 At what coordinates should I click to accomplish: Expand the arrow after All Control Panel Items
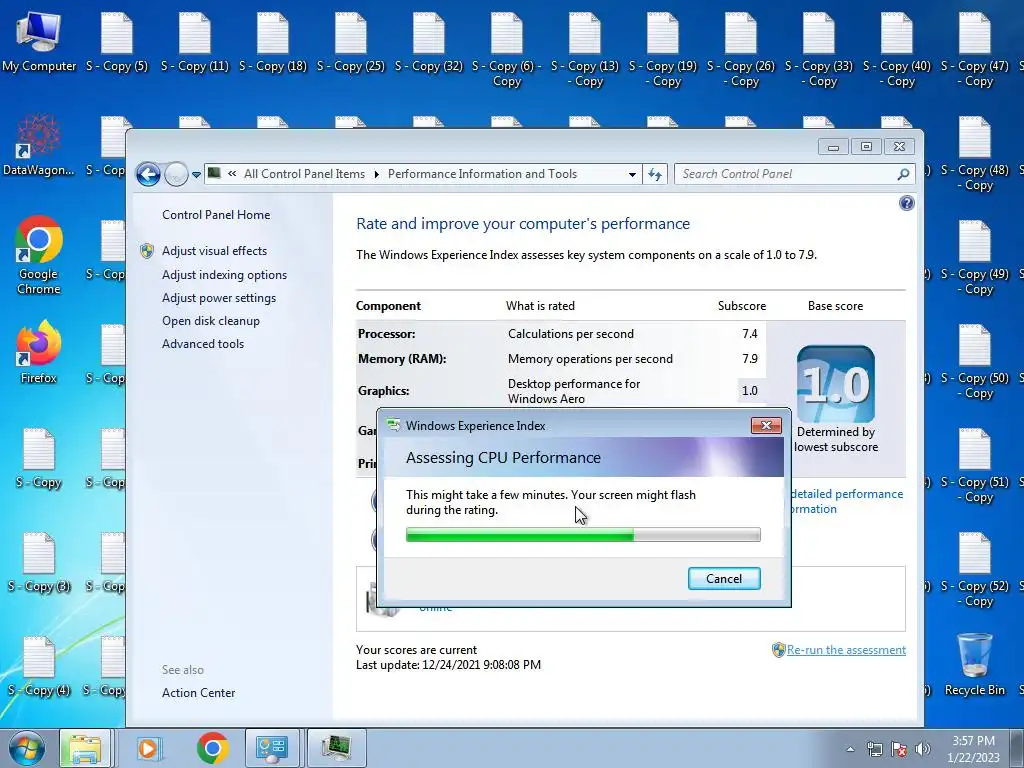click(x=377, y=174)
